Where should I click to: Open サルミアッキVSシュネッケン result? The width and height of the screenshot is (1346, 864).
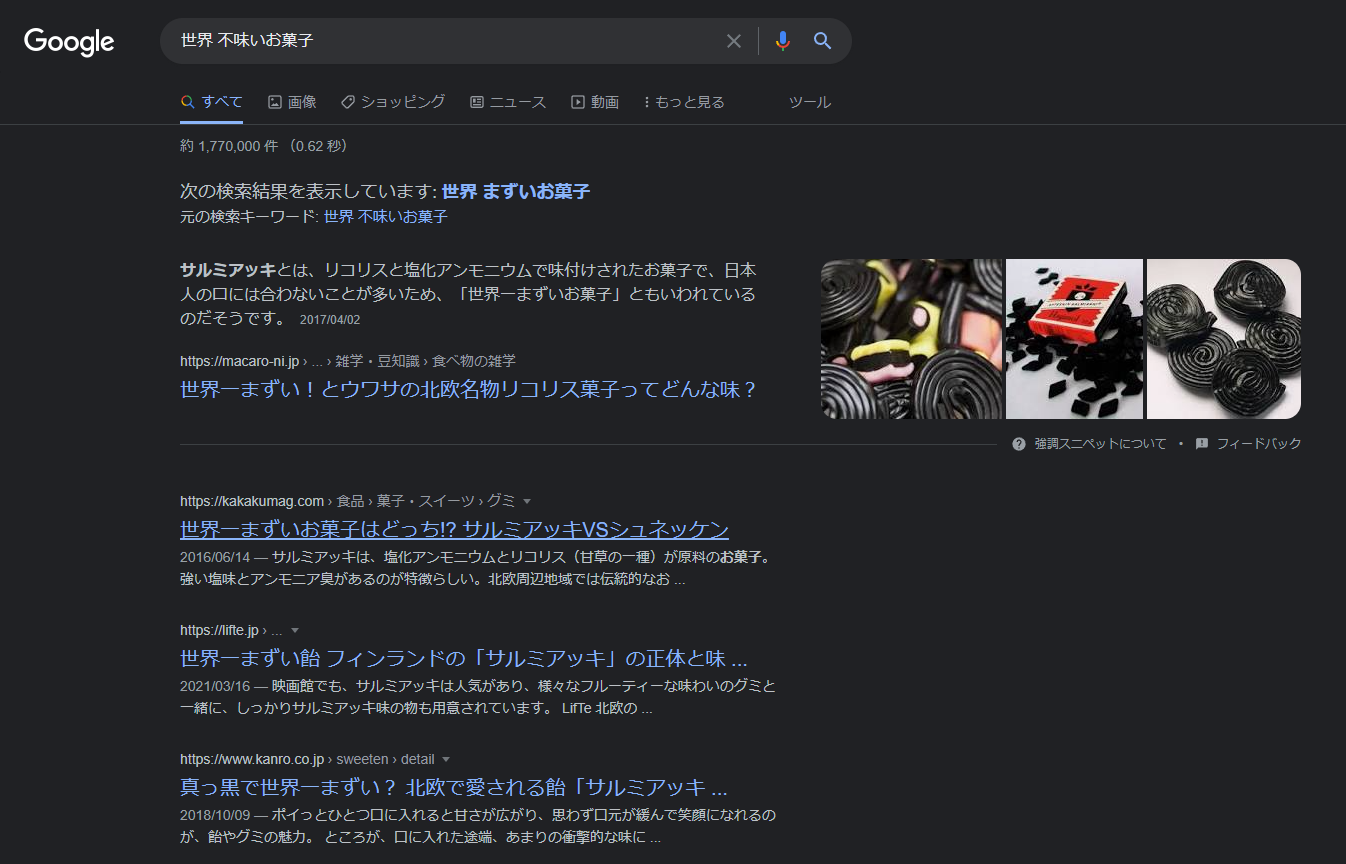tap(454, 529)
